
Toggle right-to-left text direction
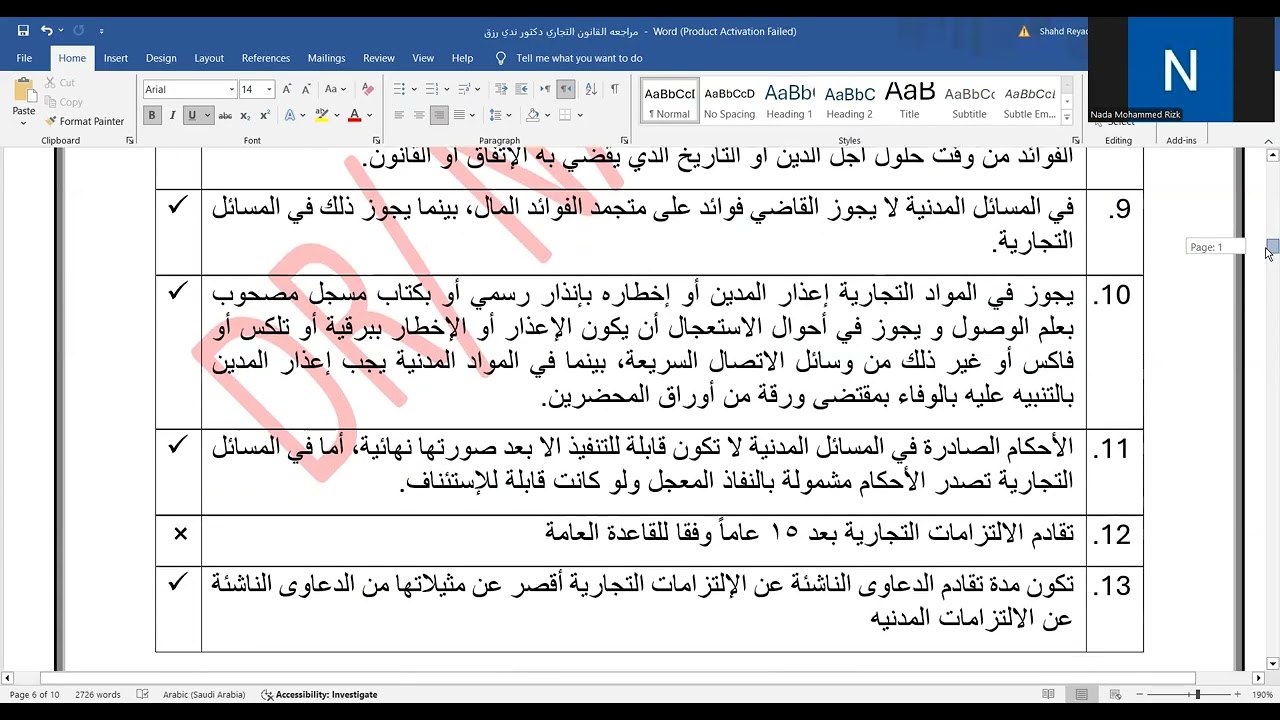[565, 89]
